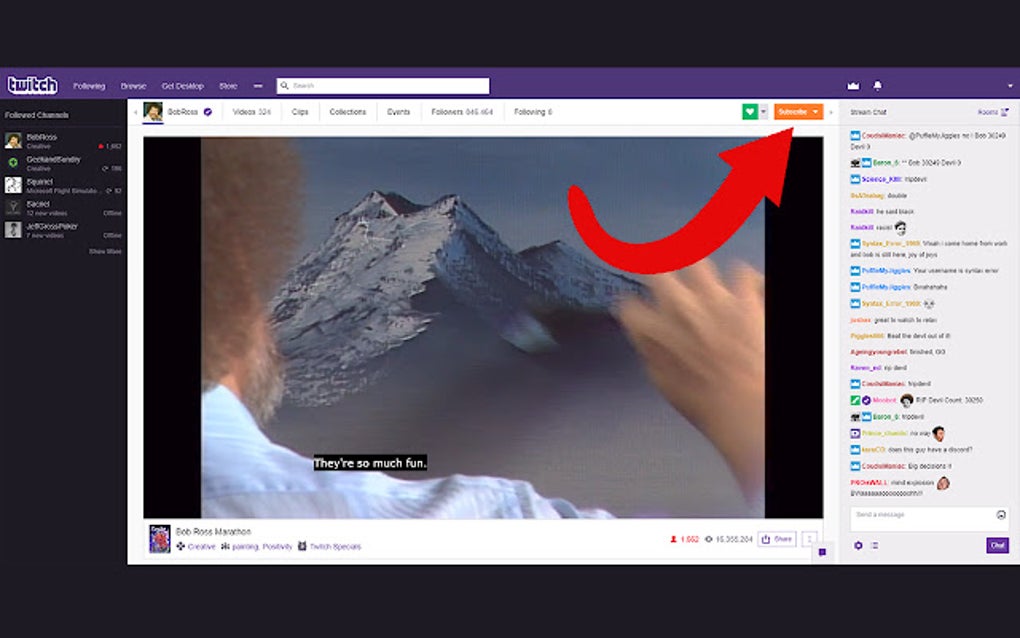Open the account dropdown arrow in top bar
Screen dimensions: 1020x638
(x=1010, y=86)
